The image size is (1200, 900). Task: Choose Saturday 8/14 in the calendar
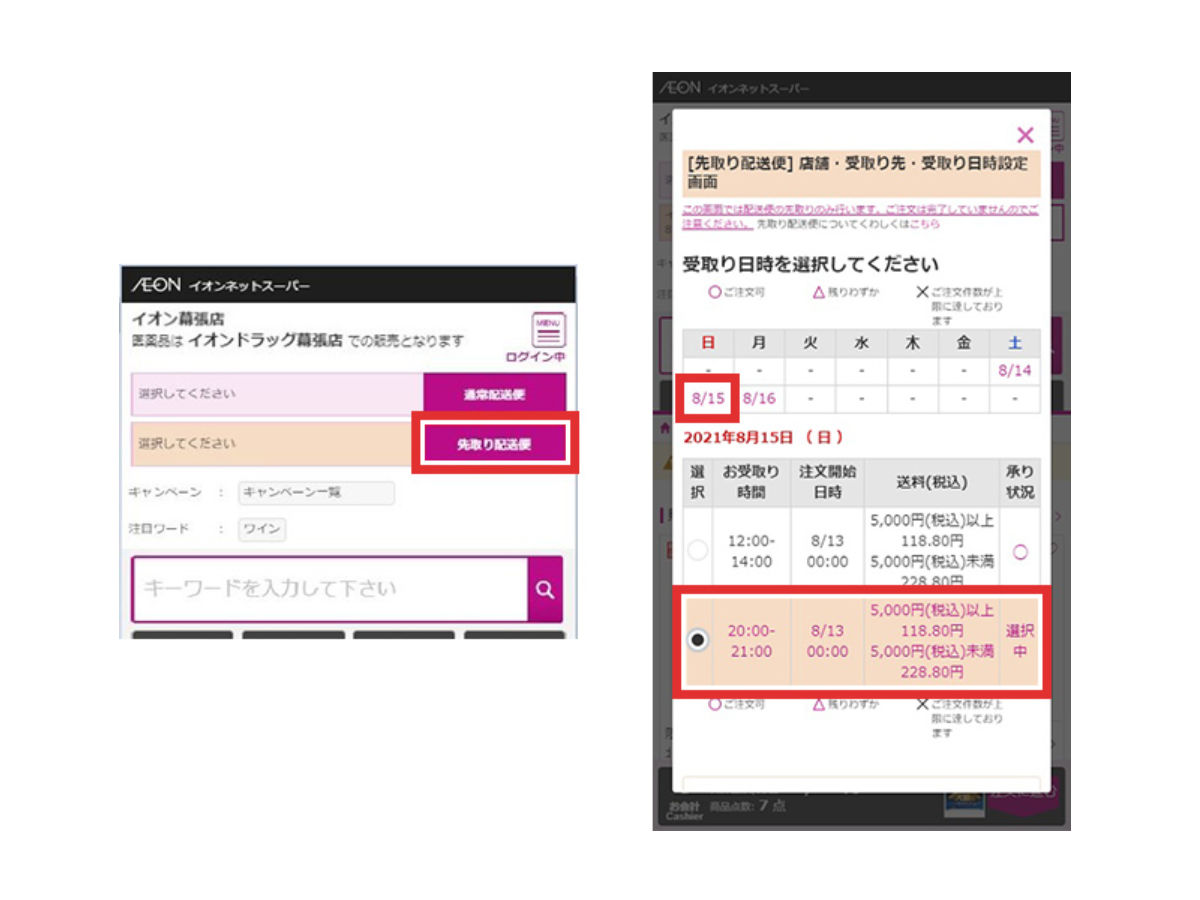(x=1014, y=370)
